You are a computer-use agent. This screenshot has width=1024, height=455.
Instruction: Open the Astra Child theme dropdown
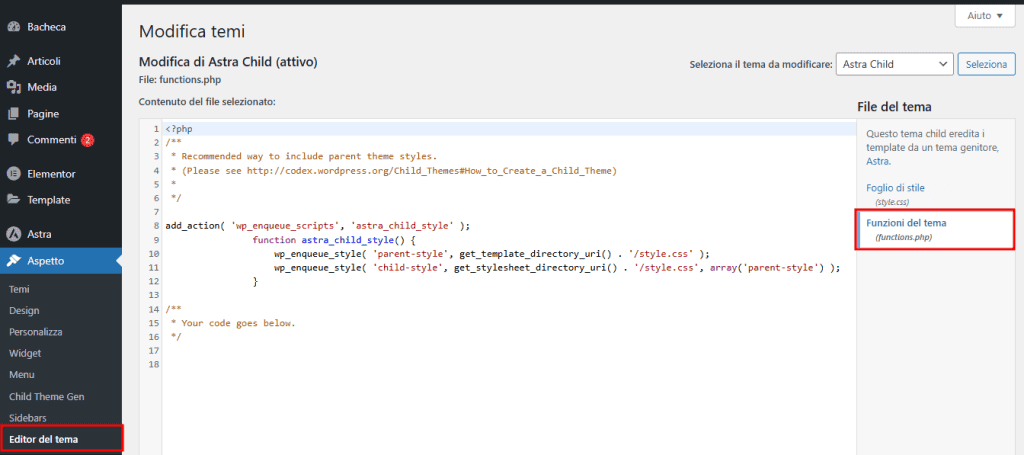pos(894,65)
